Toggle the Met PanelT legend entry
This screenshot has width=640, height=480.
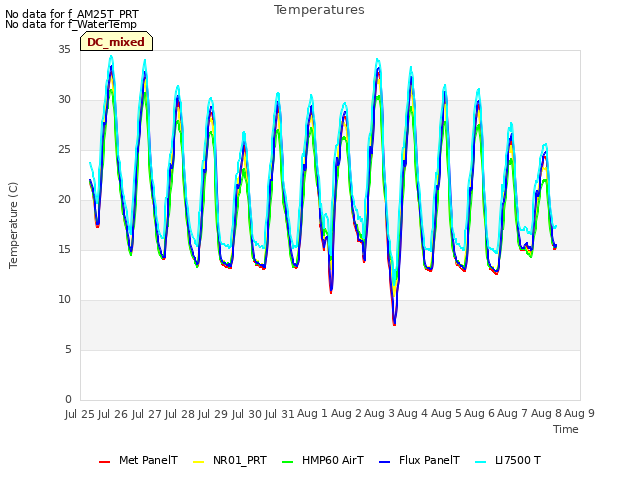(138, 460)
